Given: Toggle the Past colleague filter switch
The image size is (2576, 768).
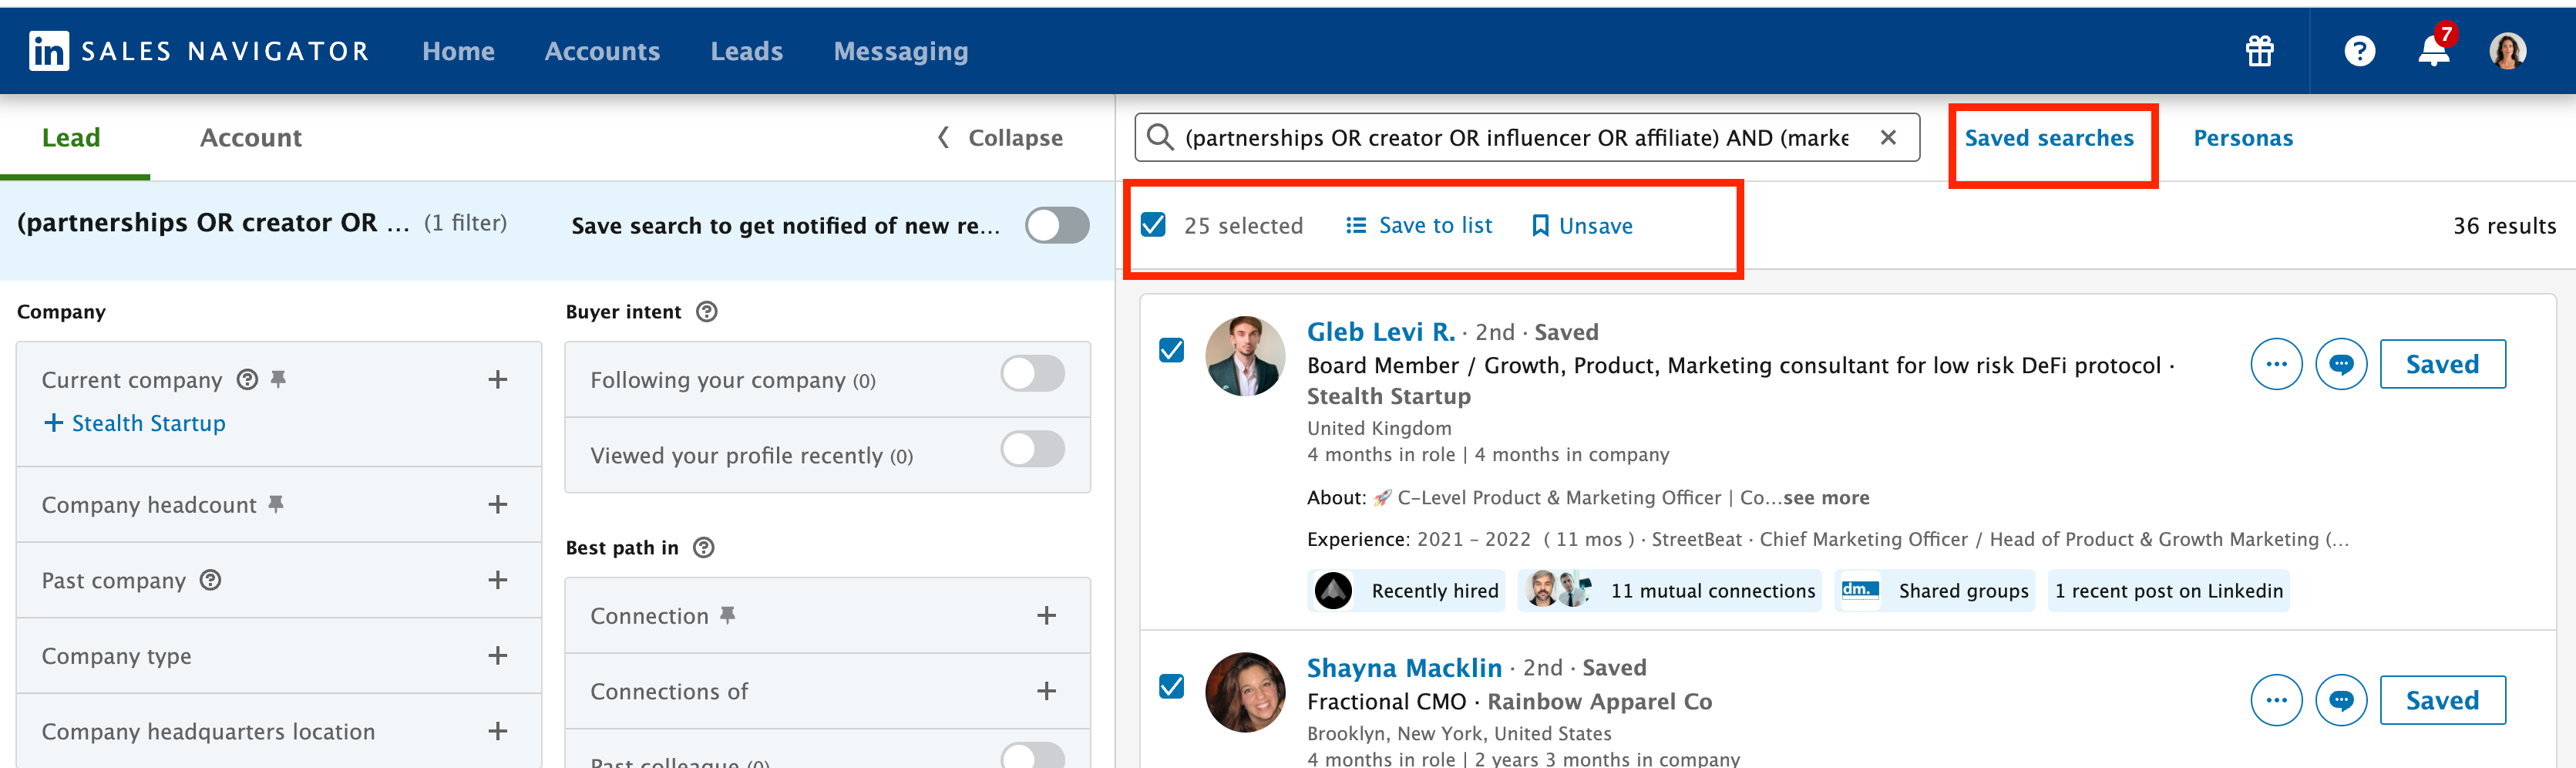Looking at the screenshot, I should 1033,755.
